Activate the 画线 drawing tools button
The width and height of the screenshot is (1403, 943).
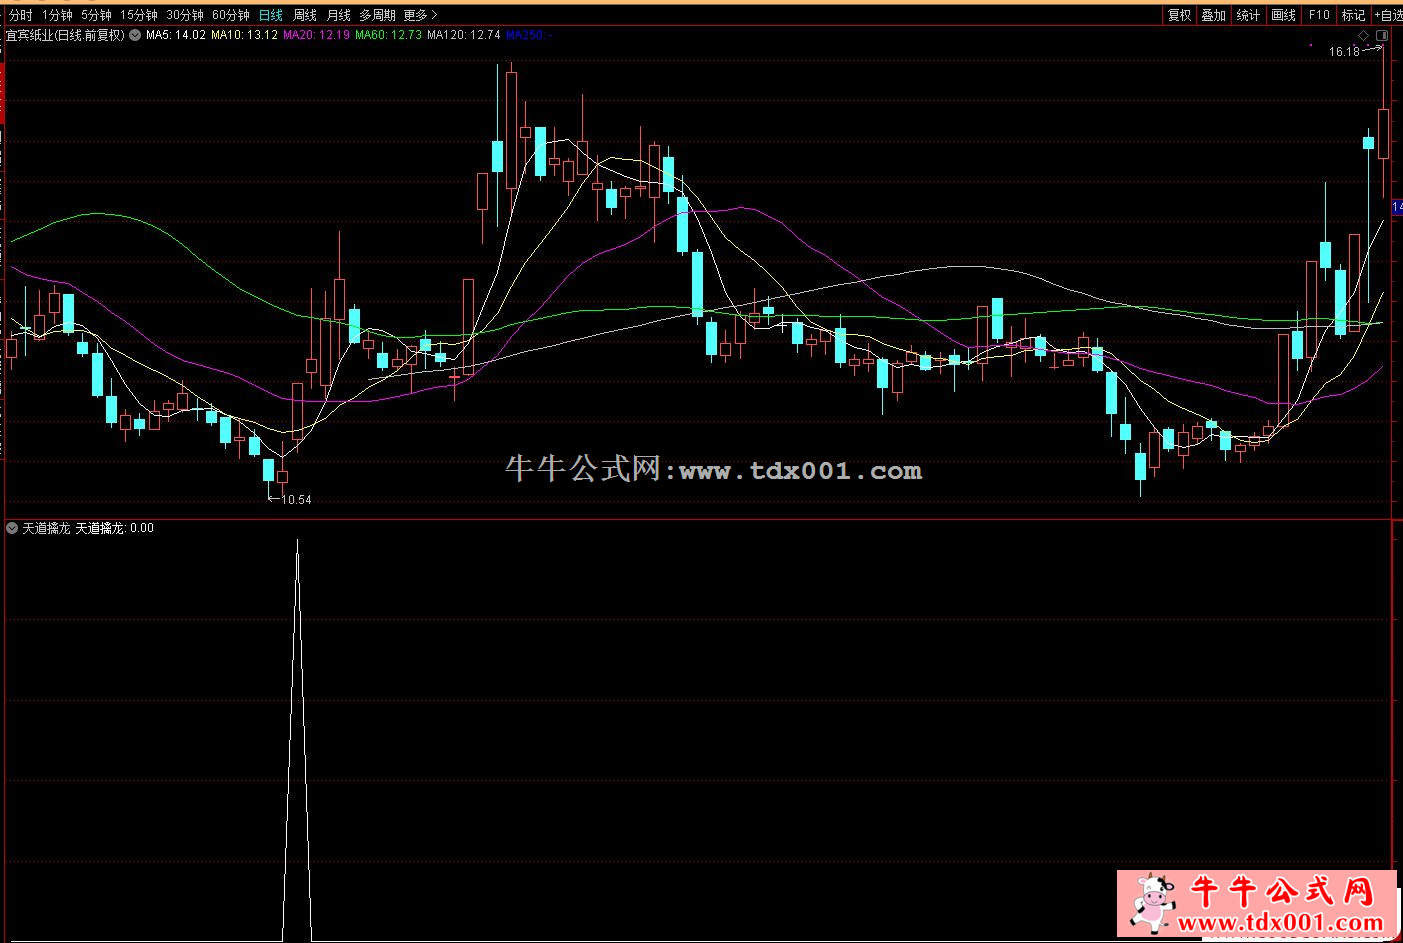1283,15
